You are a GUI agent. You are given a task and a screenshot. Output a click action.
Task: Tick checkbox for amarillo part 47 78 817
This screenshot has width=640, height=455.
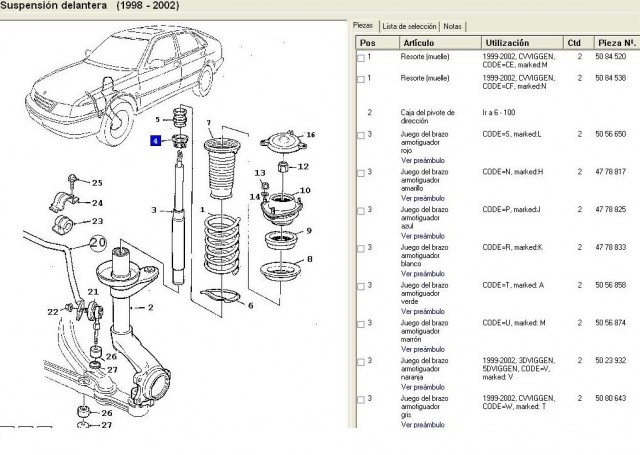(361, 173)
